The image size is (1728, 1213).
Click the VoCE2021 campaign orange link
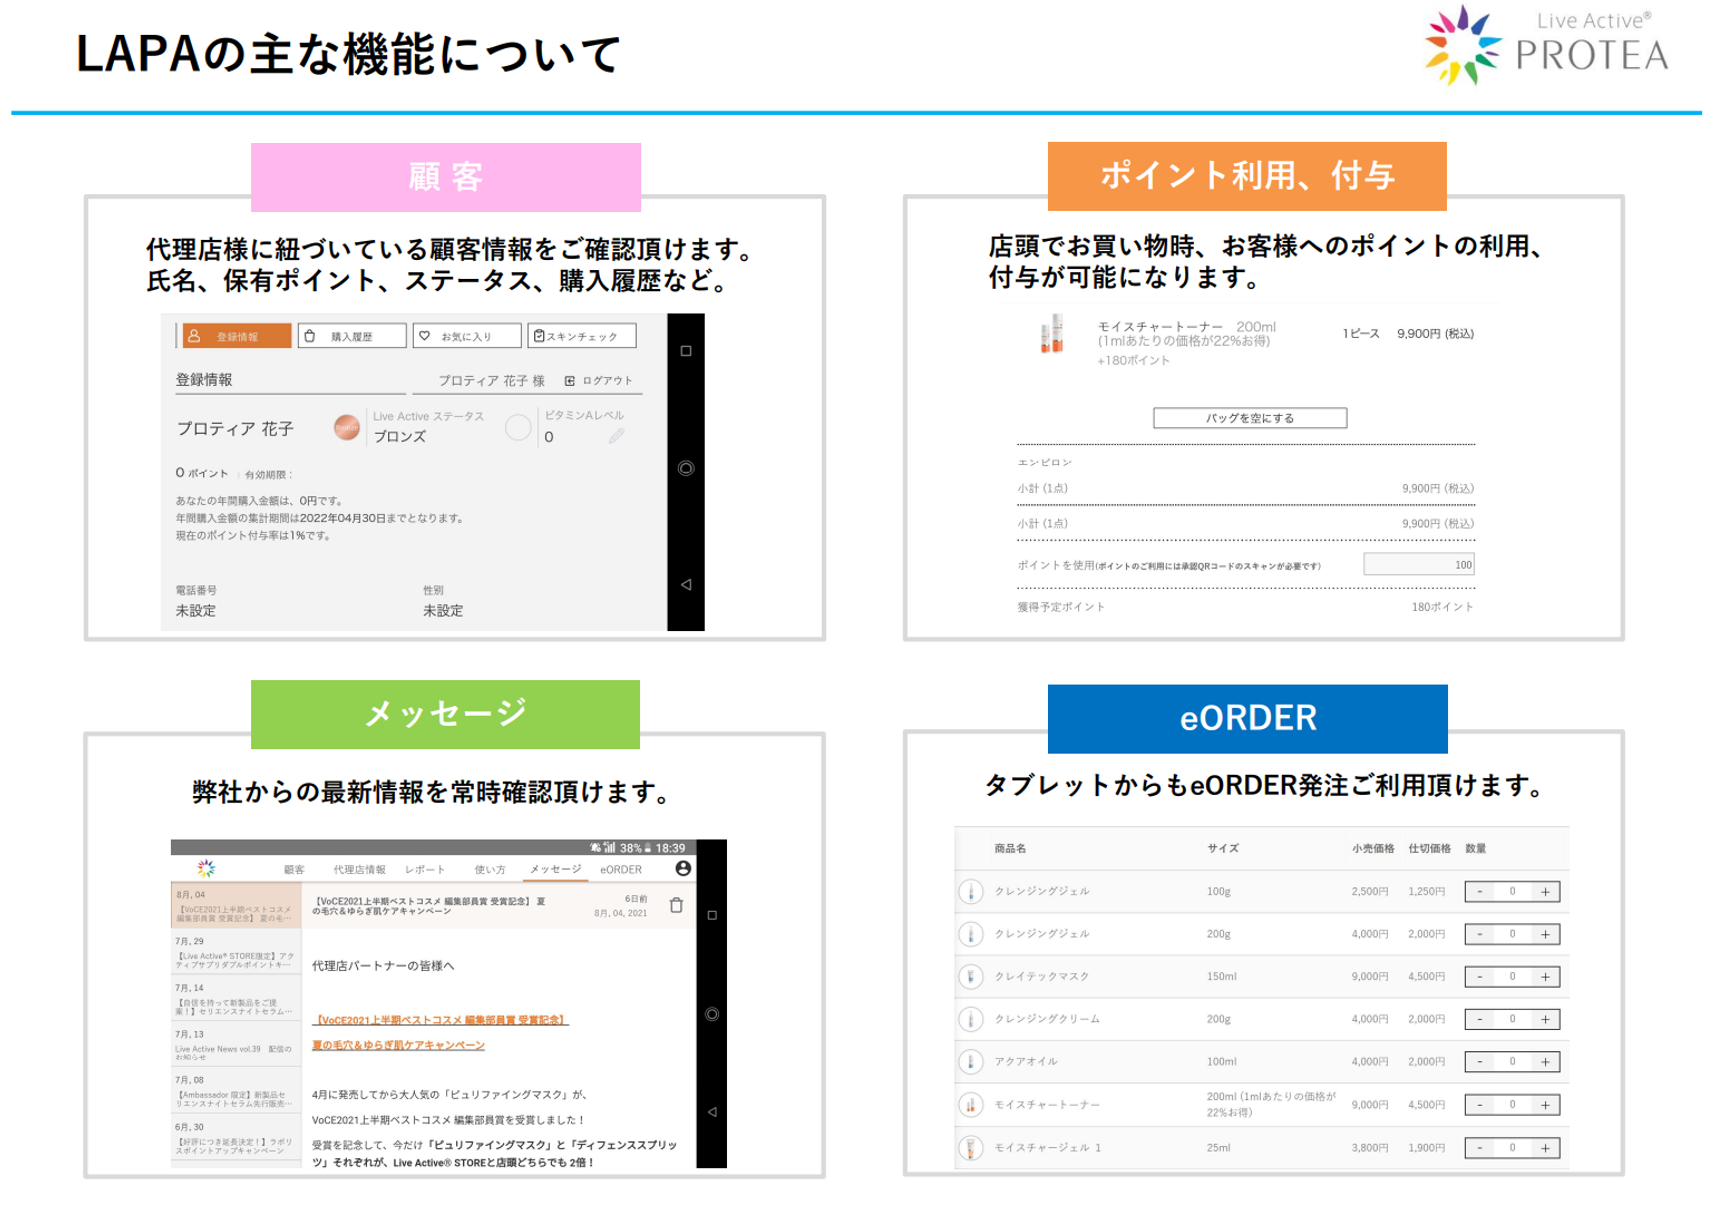pyautogui.click(x=440, y=1020)
